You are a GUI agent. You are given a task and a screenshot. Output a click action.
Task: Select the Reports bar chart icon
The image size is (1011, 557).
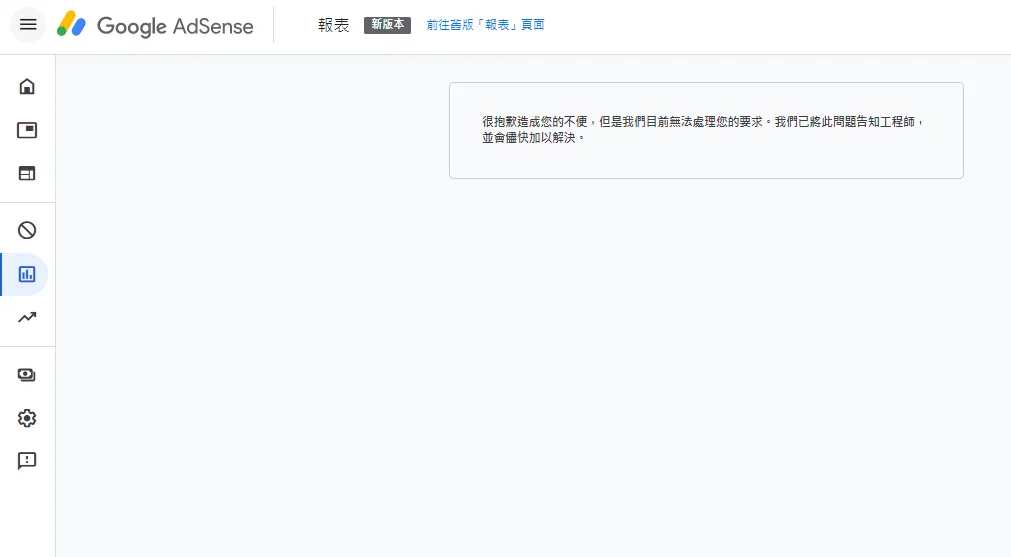click(x=27, y=274)
